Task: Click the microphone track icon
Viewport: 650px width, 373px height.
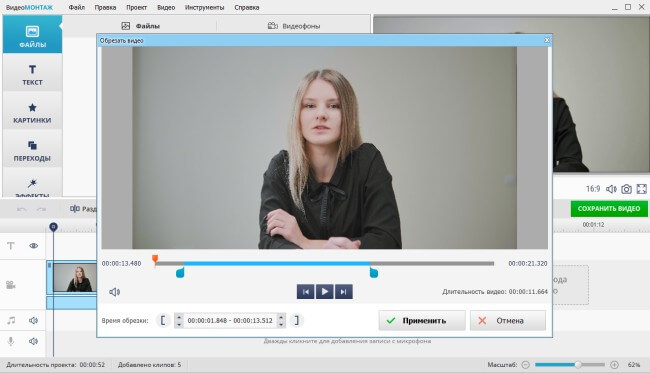Action: [x=11, y=341]
